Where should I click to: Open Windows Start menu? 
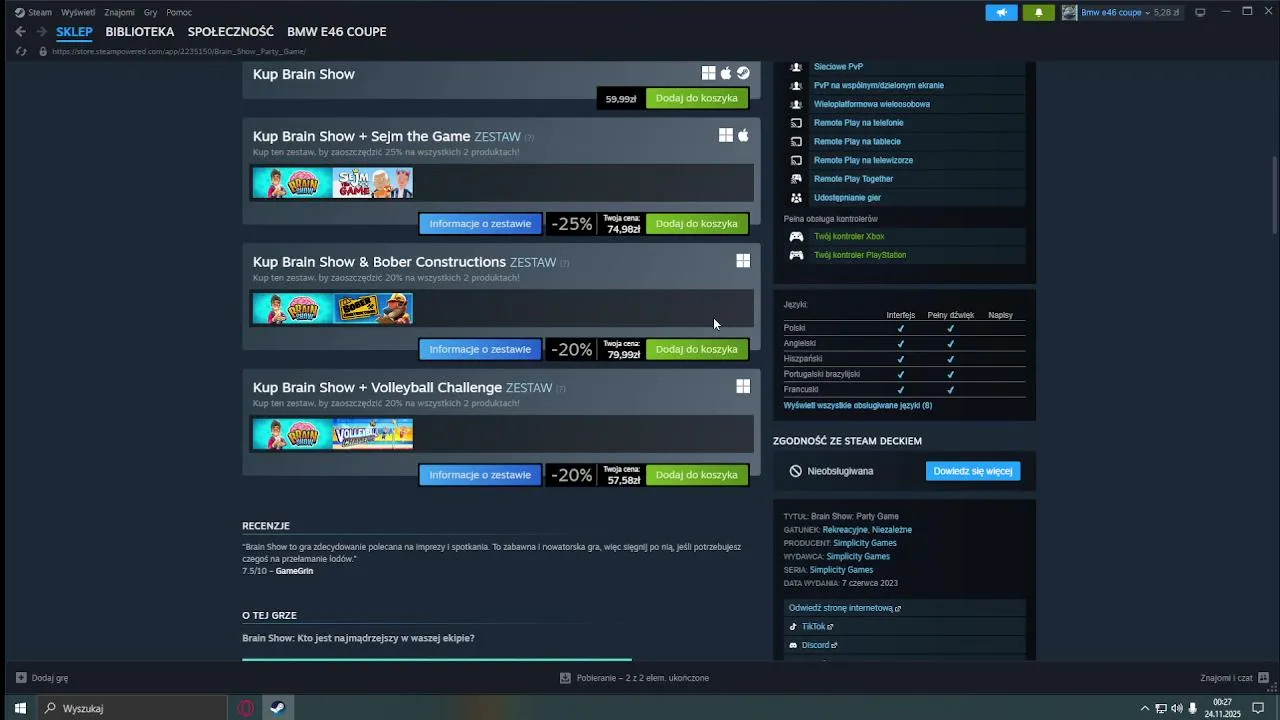click(19, 708)
